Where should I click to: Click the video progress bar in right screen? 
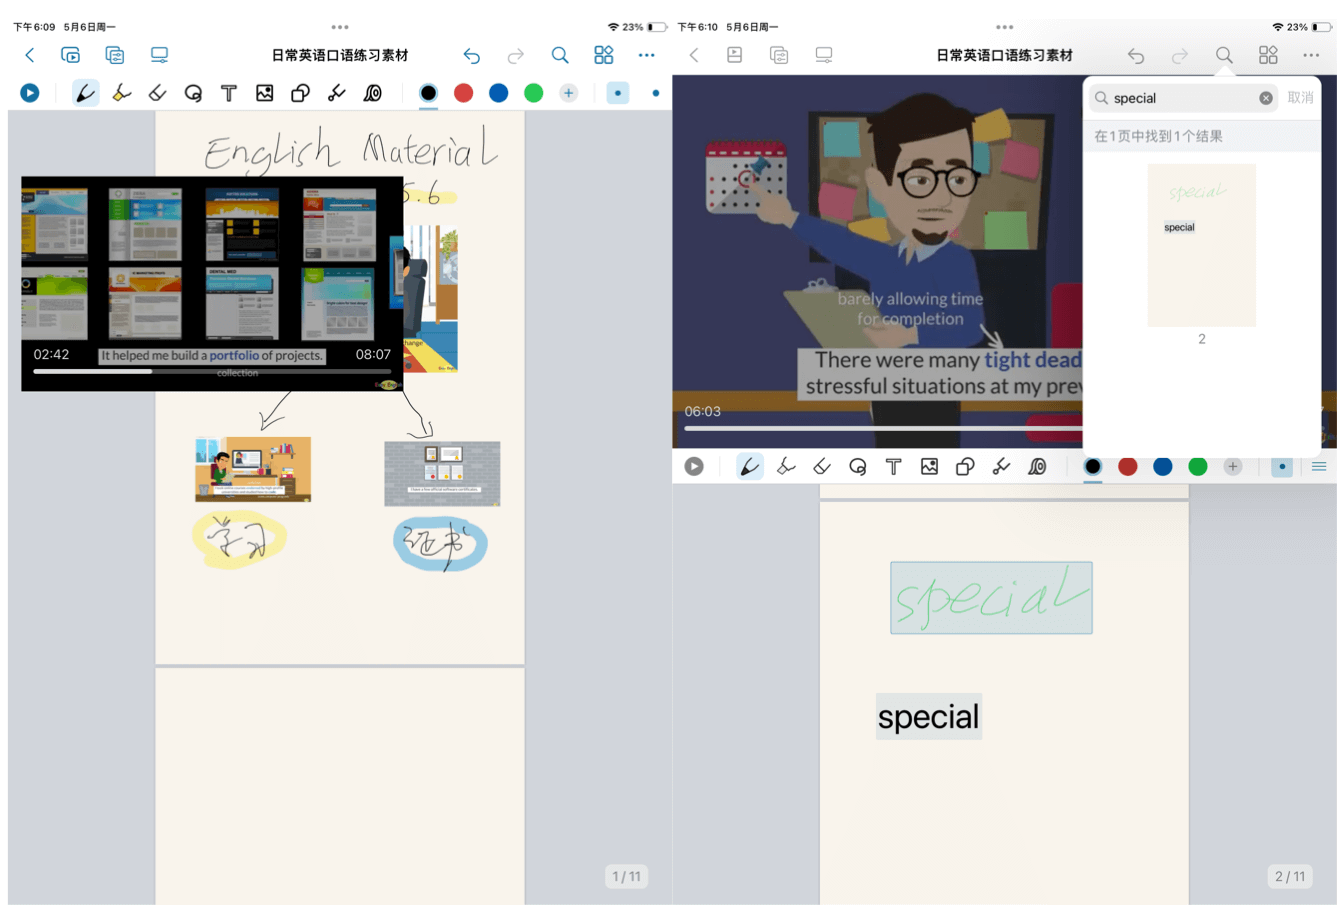click(x=882, y=428)
